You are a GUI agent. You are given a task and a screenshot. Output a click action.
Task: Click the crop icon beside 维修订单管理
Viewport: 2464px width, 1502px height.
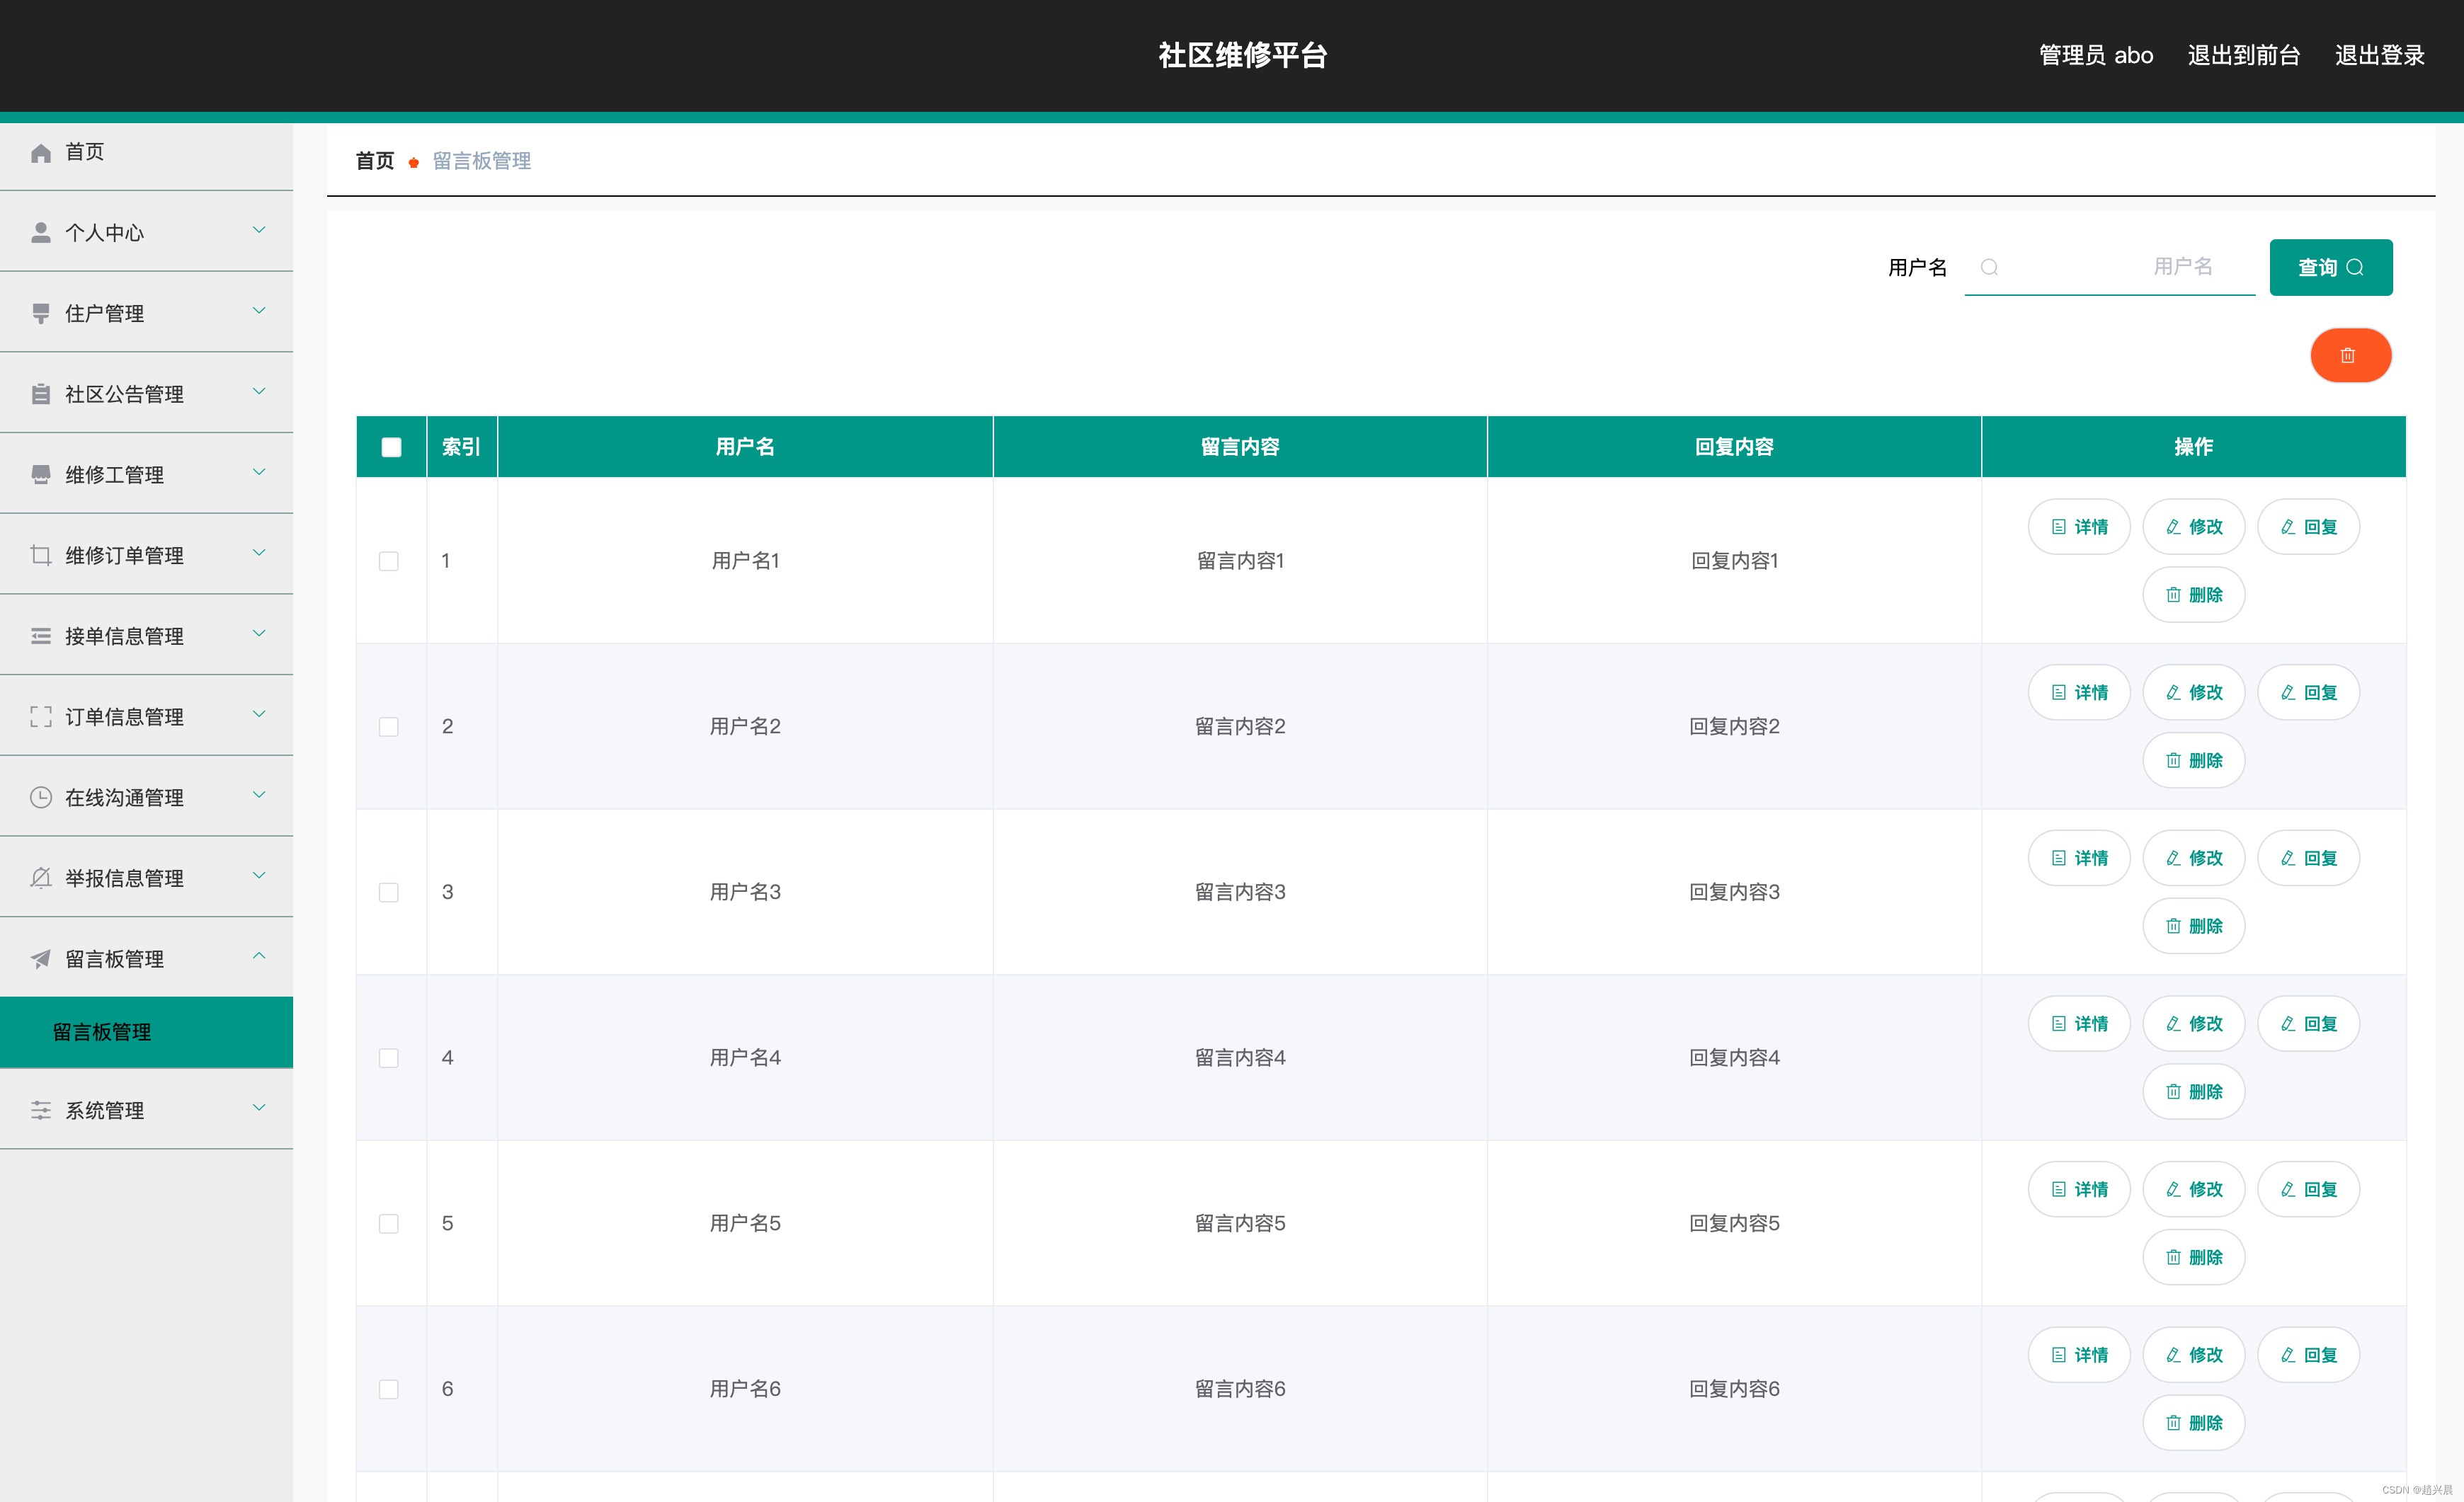point(41,556)
